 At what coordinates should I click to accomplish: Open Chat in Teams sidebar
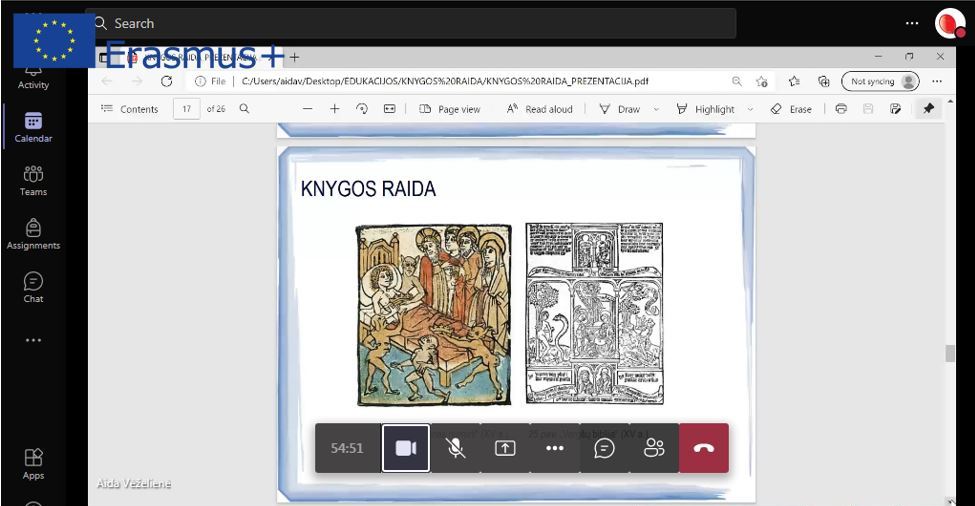pyautogui.click(x=33, y=287)
